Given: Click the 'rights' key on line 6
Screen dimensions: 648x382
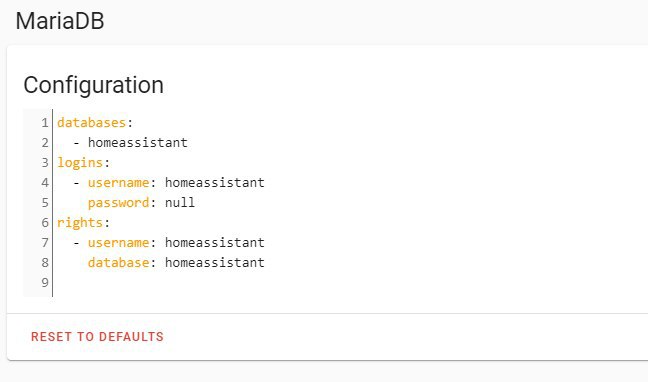Looking at the screenshot, I should click(x=80, y=223).
